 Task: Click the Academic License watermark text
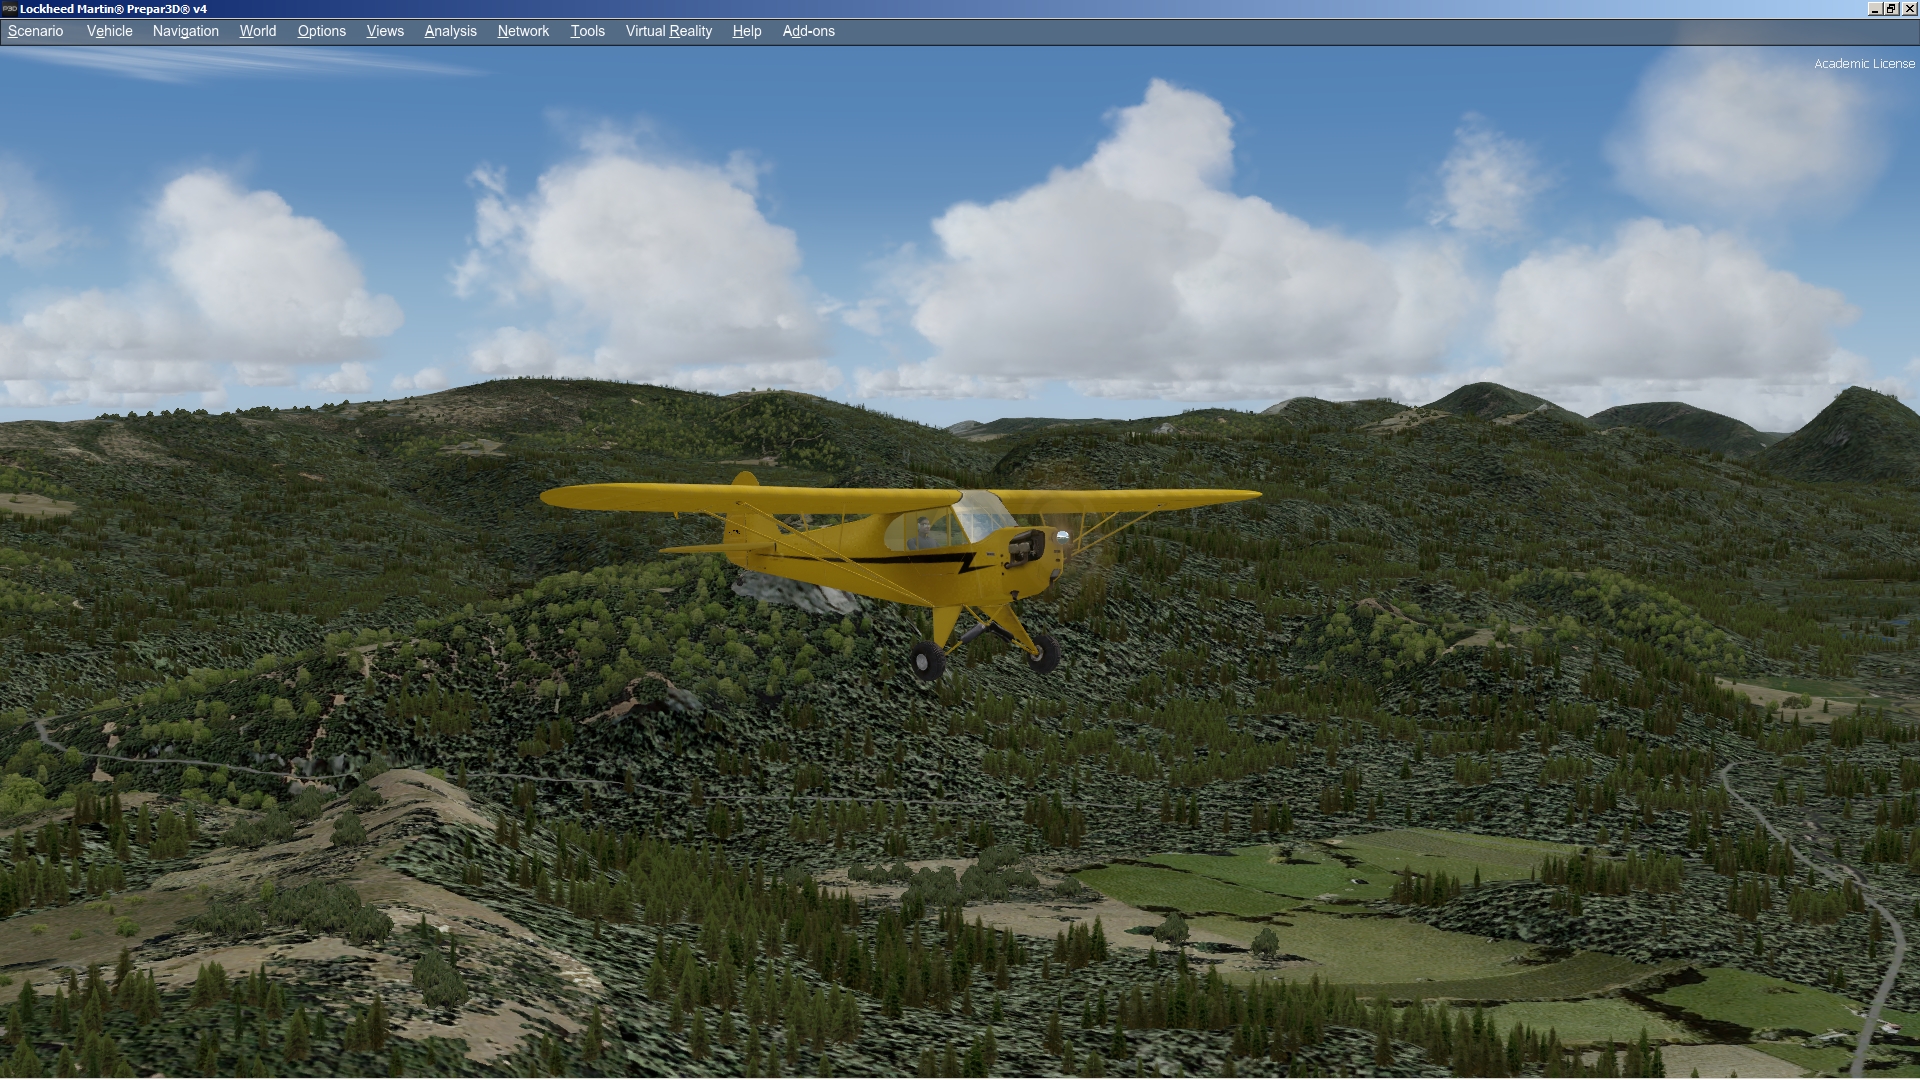[x=1864, y=64]
